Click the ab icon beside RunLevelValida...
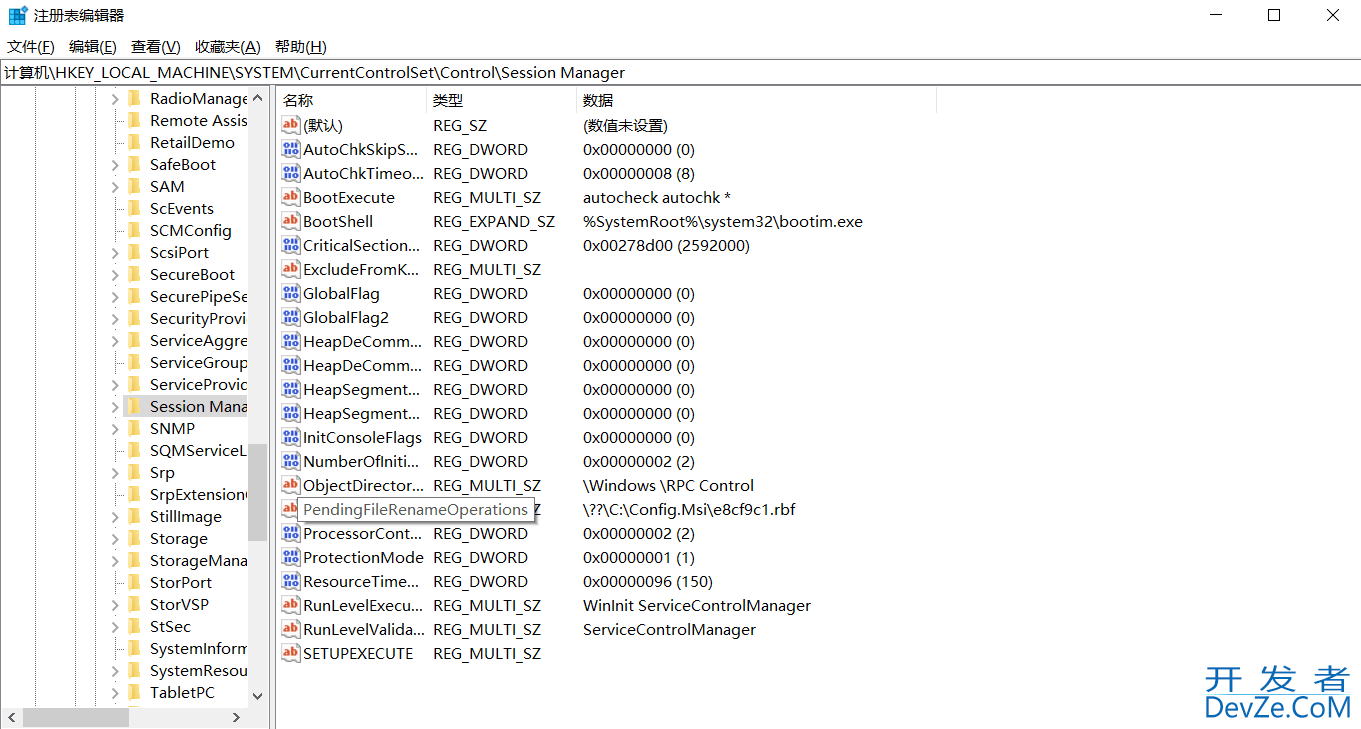This screenshot has height=729, width=1361. [291, 629]
